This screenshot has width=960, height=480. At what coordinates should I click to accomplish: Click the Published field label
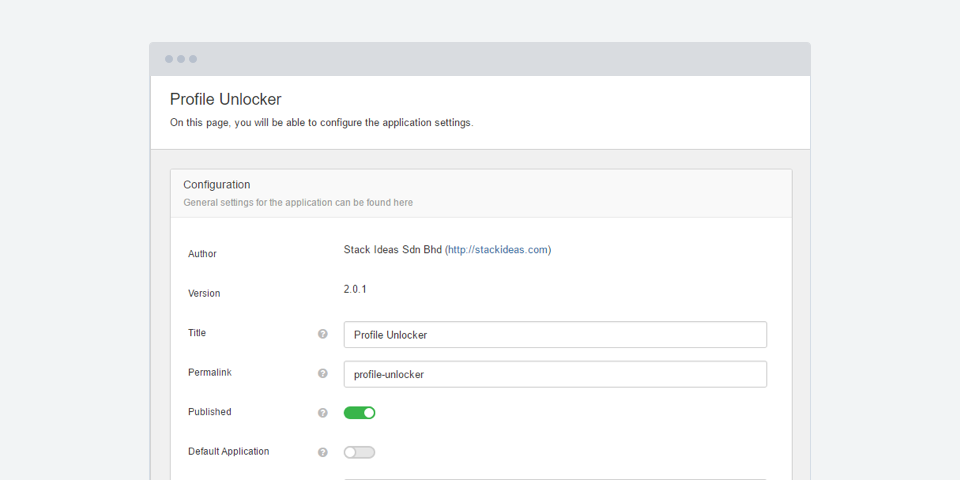click(x=209, y=412)
